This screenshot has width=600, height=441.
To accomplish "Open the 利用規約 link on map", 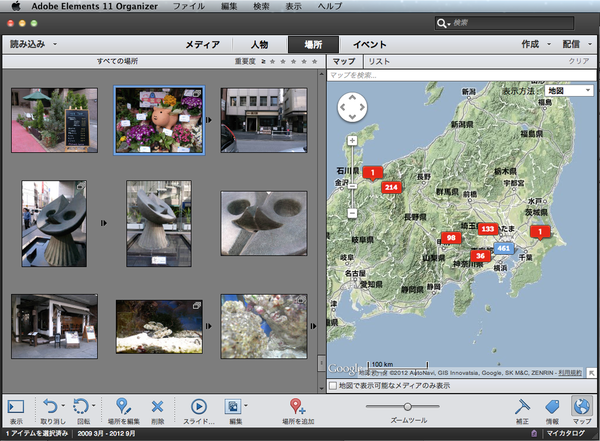I will (x=570, y=372).
